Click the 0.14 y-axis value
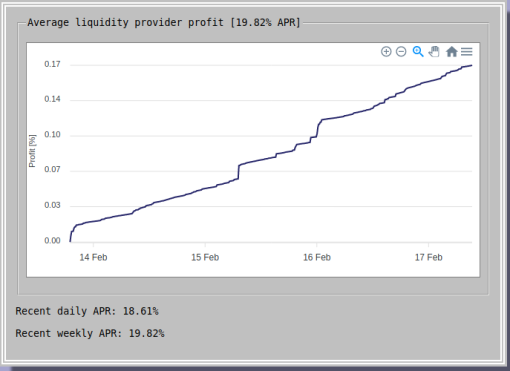The height and width of the screenshot is (371, 510). pos(52,99)
